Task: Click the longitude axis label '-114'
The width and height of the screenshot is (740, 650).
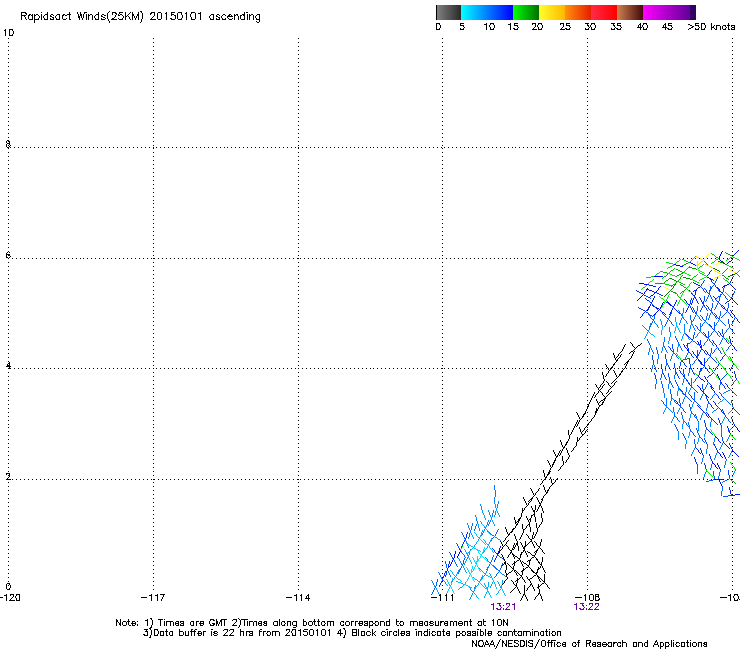Action: pyautogui.click(x=298, y=598)
